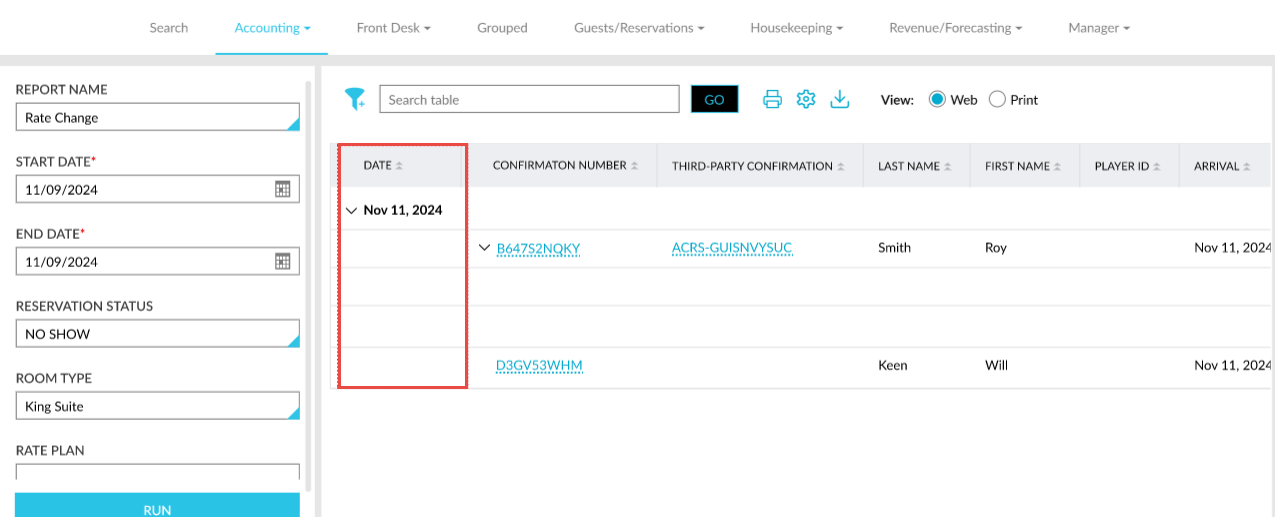Screen dimensions: 1275x517
Task: Expand the B647S2NQKY reservation row
Action: (x=484, y=248)
